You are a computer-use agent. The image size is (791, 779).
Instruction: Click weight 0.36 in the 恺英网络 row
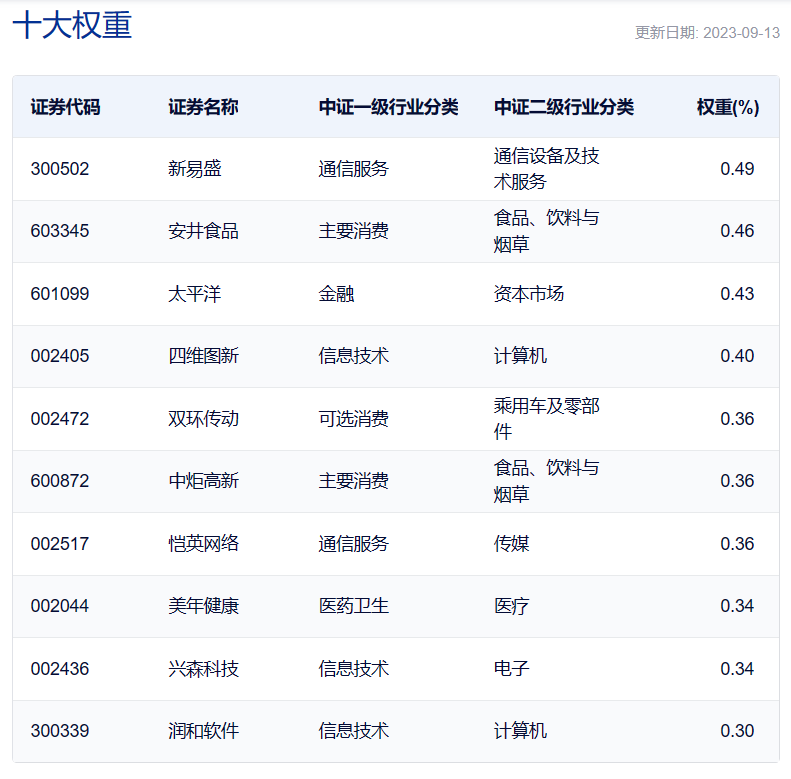click(737, 544)
